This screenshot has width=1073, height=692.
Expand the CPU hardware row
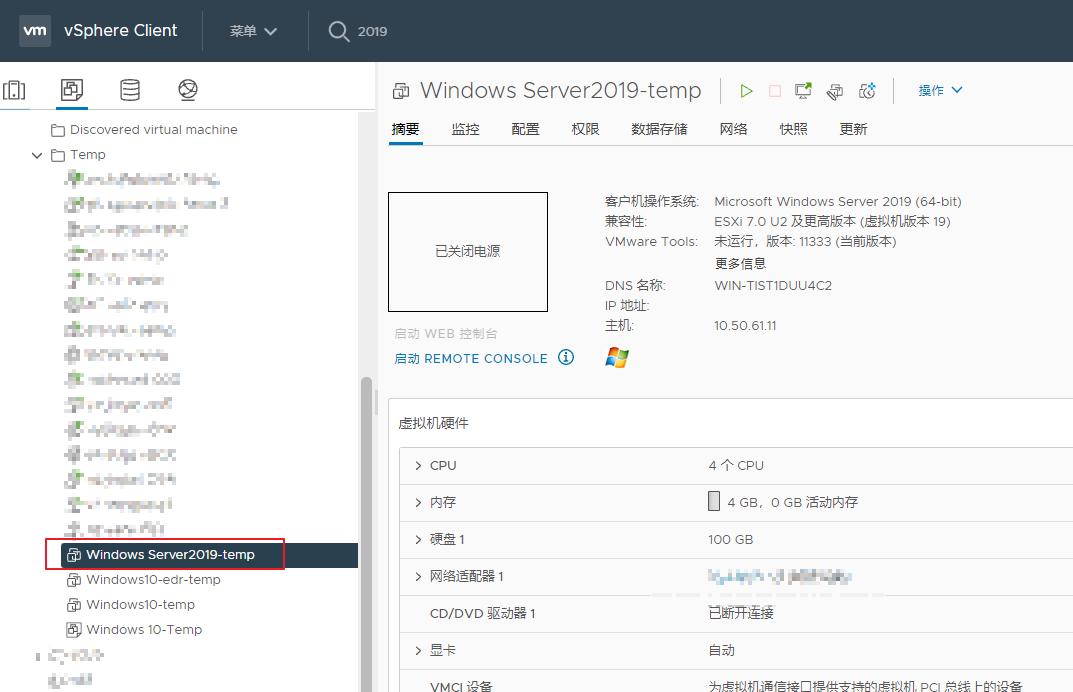pyautogui.click(x=418, y=466)
